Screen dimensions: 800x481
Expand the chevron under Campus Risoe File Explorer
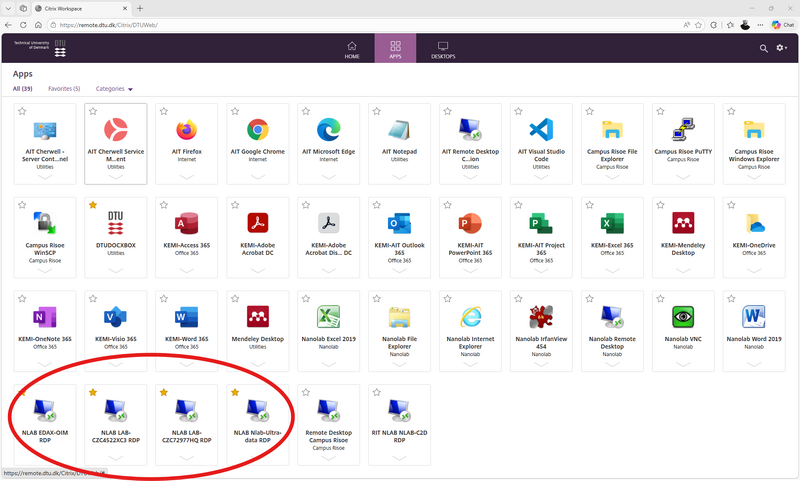pos(612,177)
